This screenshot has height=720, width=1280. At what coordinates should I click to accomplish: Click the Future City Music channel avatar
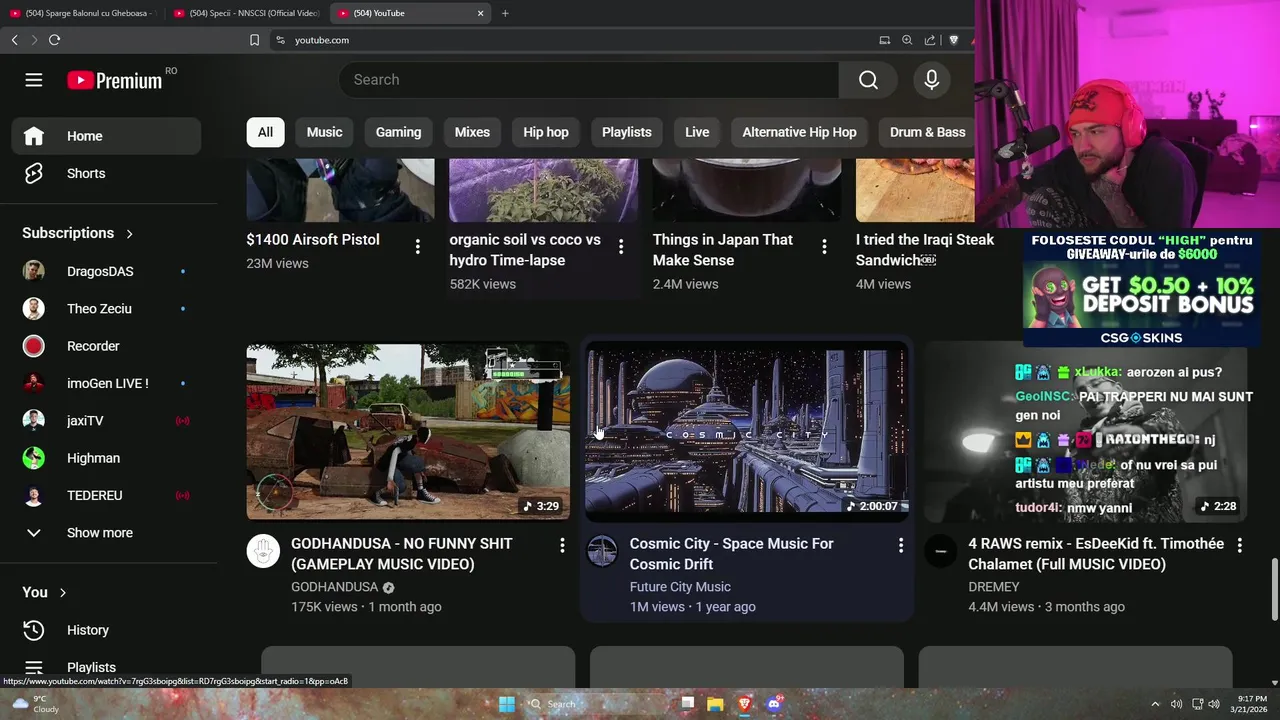pyautogui.click(x=602, y=551)
